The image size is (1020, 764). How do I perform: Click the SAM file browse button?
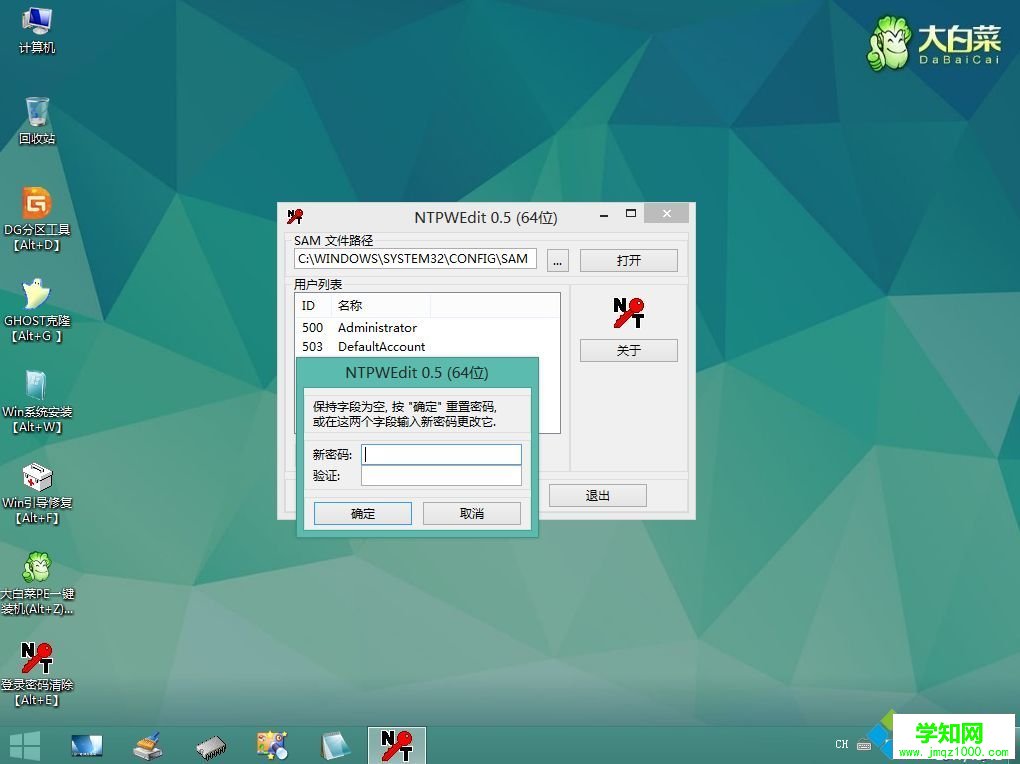click(557, 259)
